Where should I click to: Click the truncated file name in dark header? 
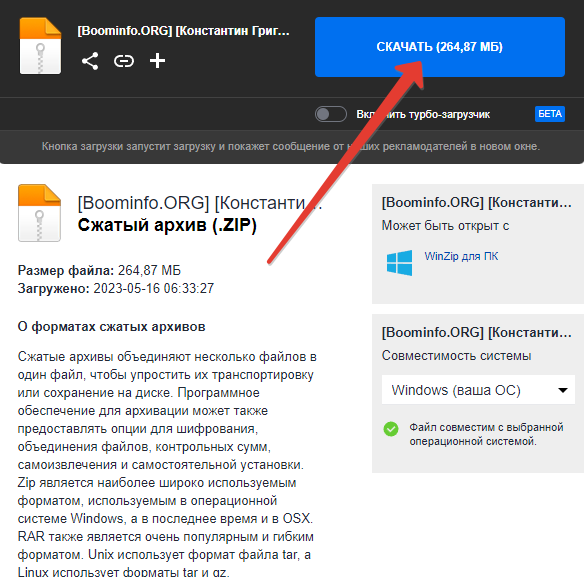pyautogui.click(x=183, y=31)
